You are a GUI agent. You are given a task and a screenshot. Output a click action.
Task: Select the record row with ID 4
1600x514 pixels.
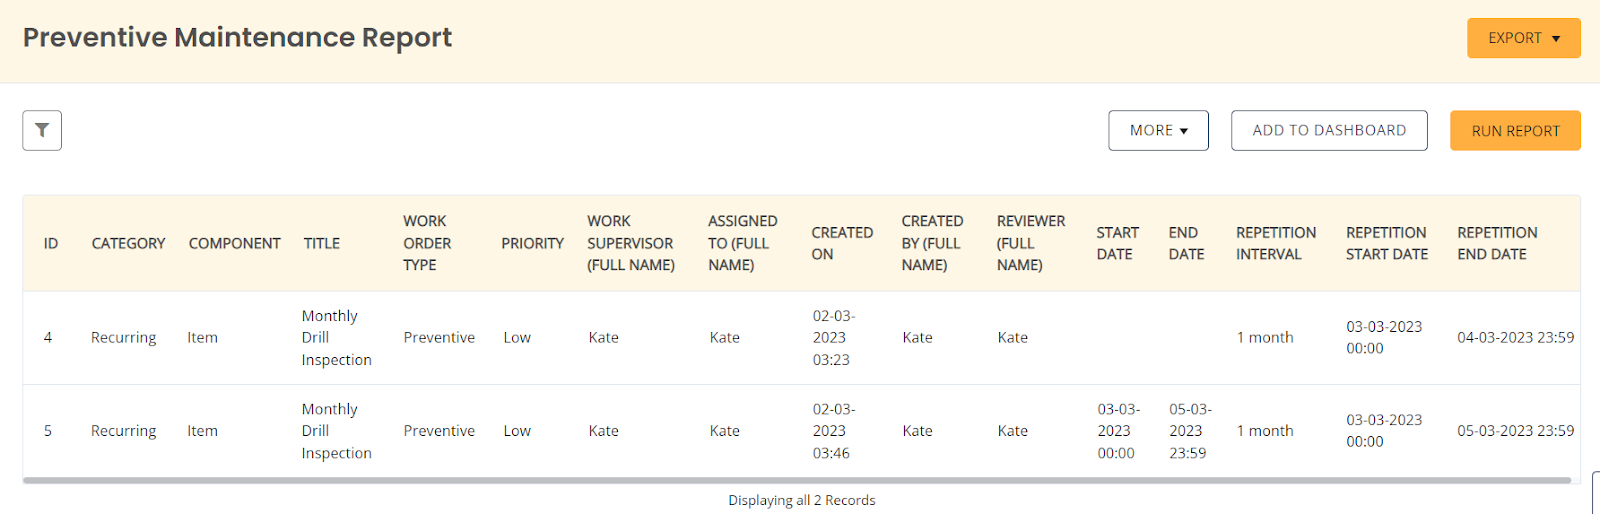pos(801,338)
